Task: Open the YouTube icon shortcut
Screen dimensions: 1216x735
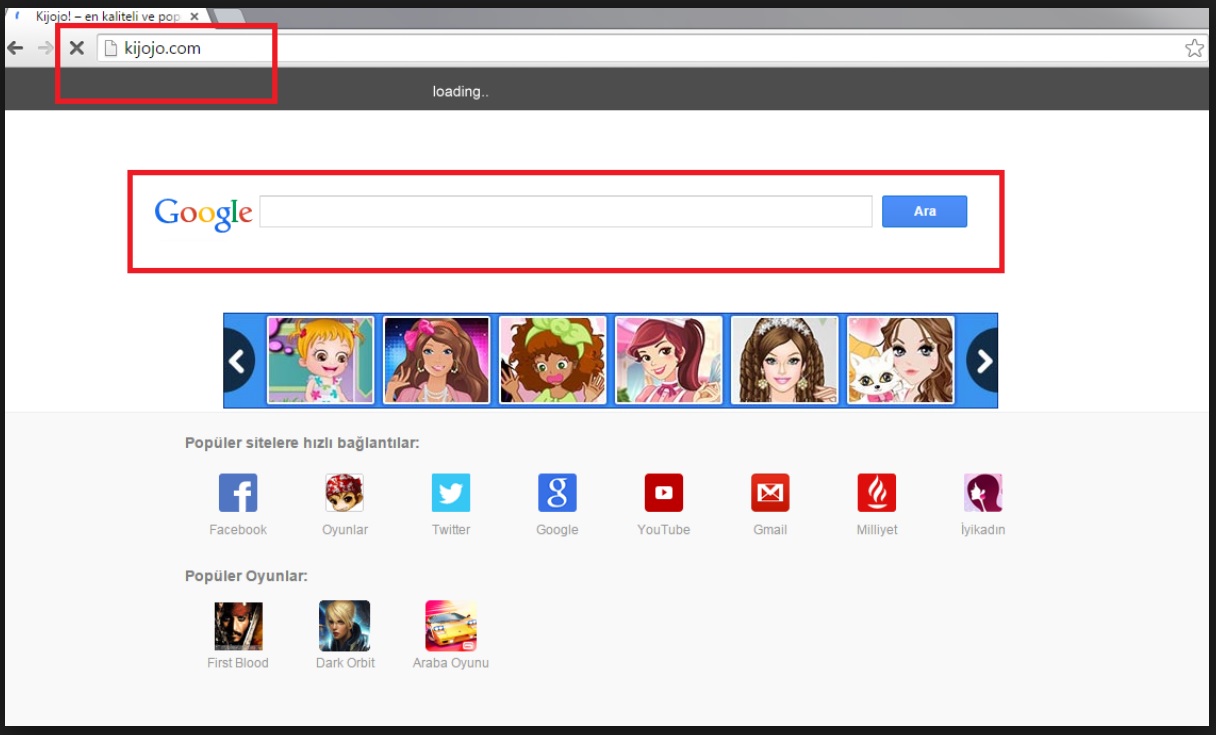Action: 664,492
